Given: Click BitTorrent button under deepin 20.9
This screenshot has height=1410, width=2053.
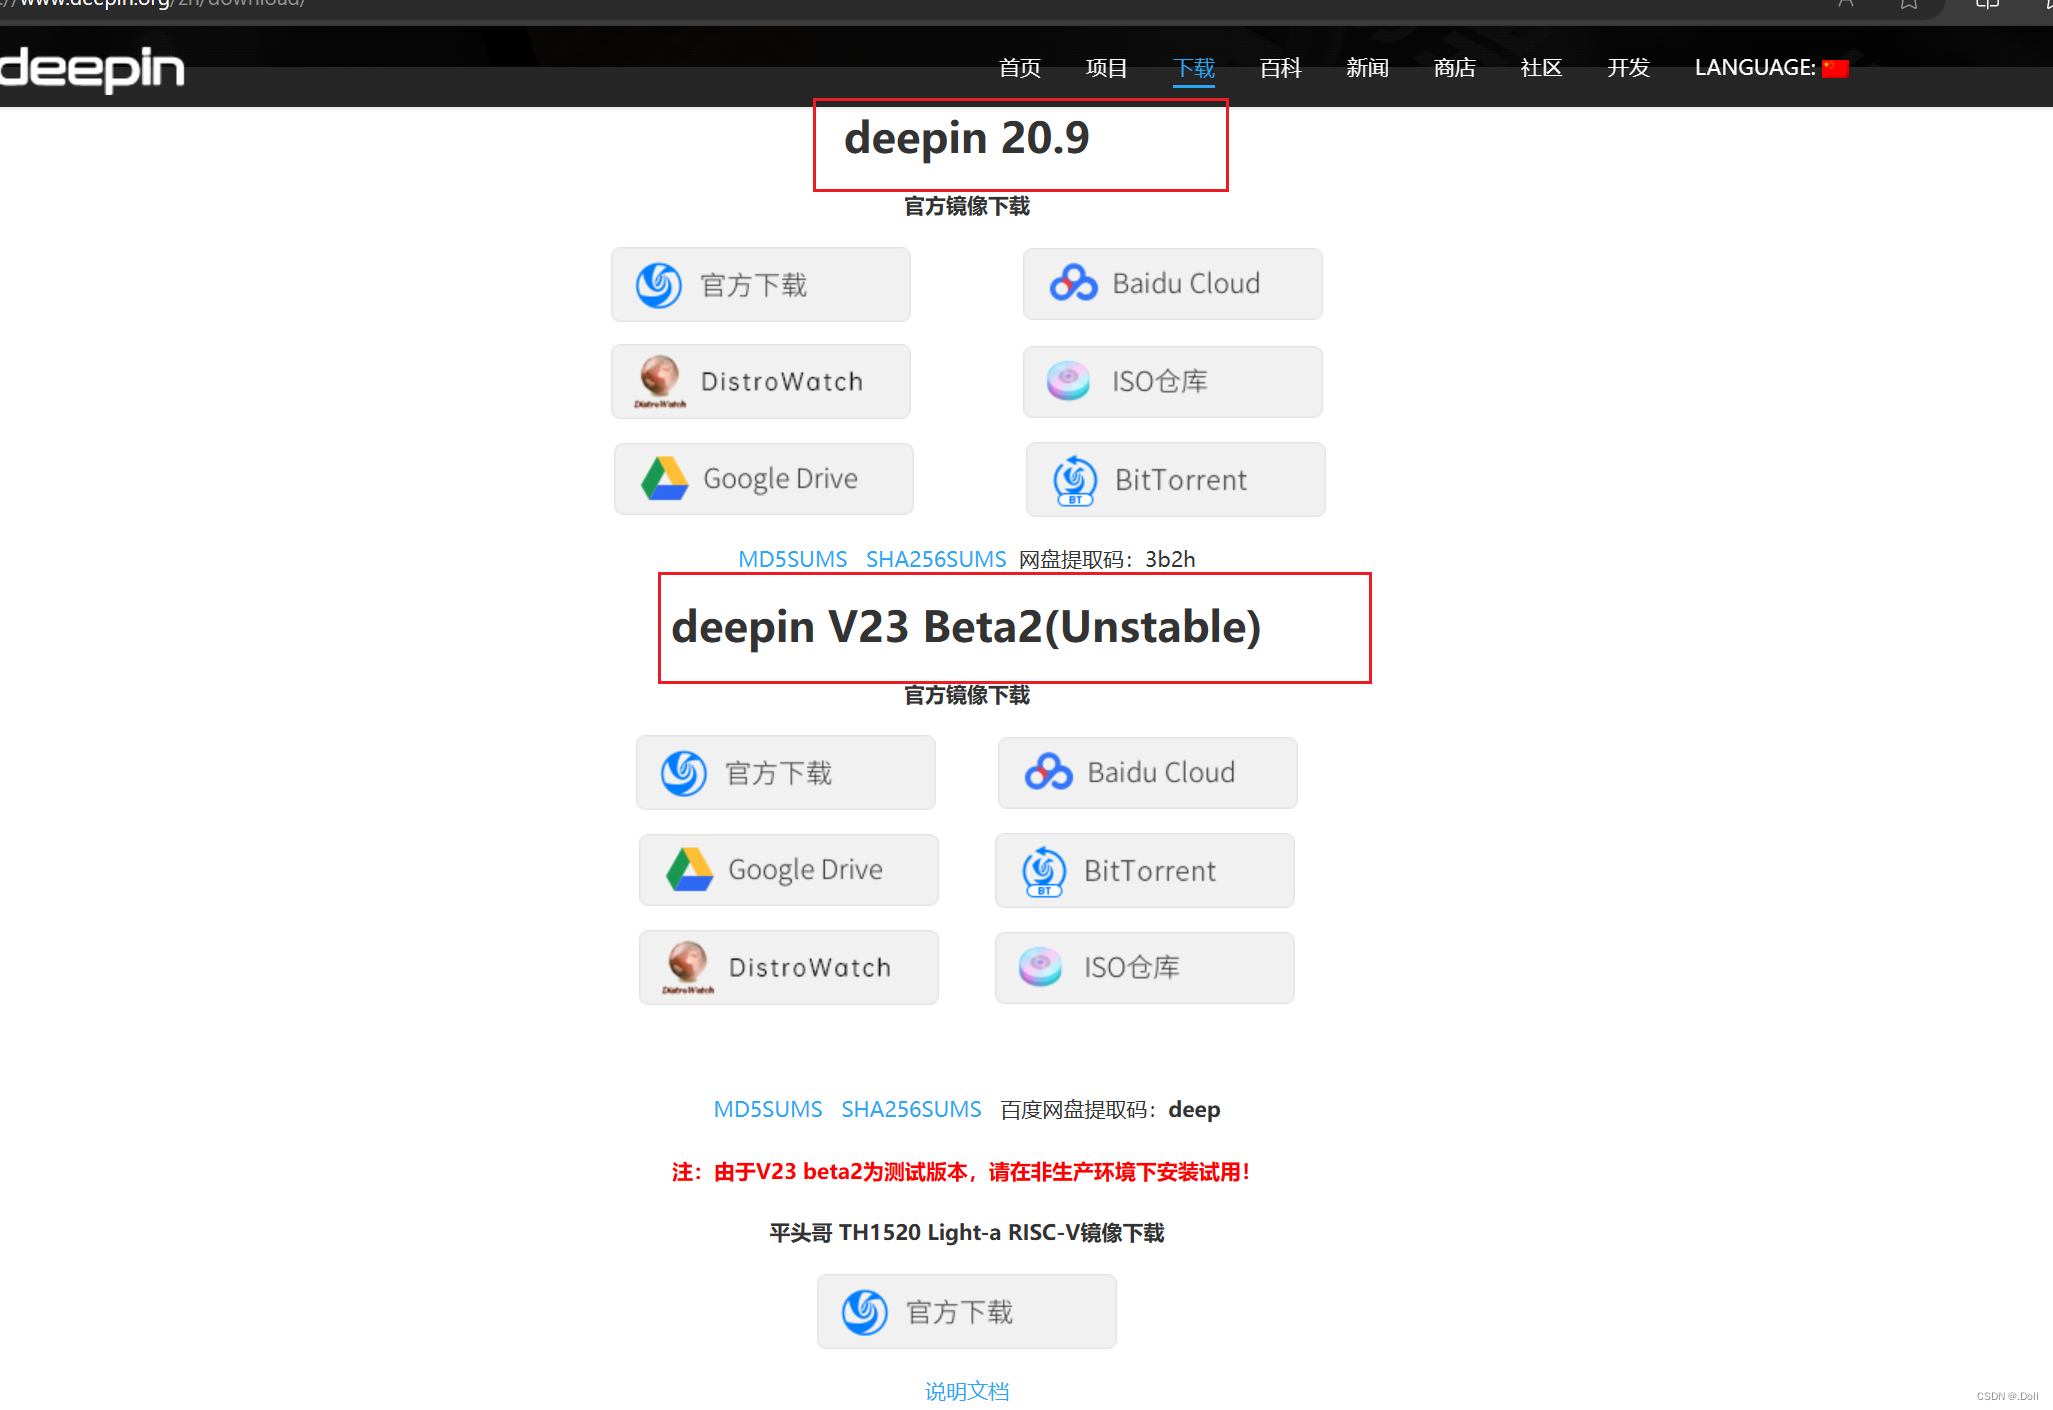Looking at the screenshot, I should 1175,480.
